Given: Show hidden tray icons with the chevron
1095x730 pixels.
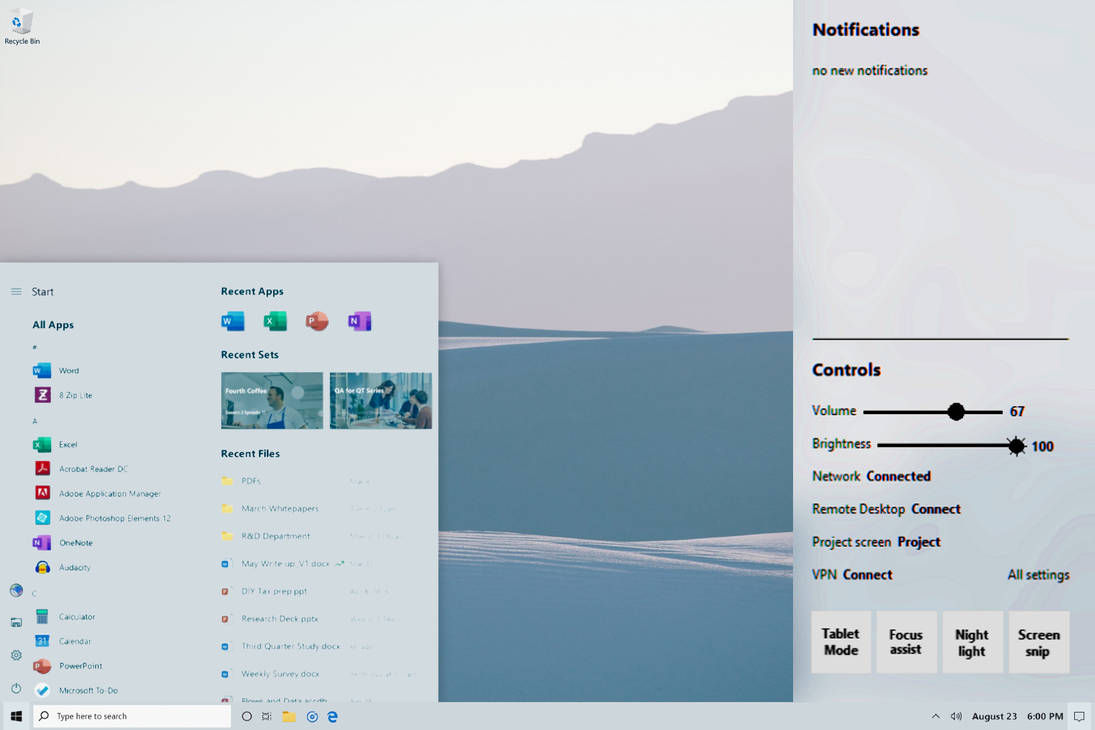Looking at the screenshot, I should (936, 716).
